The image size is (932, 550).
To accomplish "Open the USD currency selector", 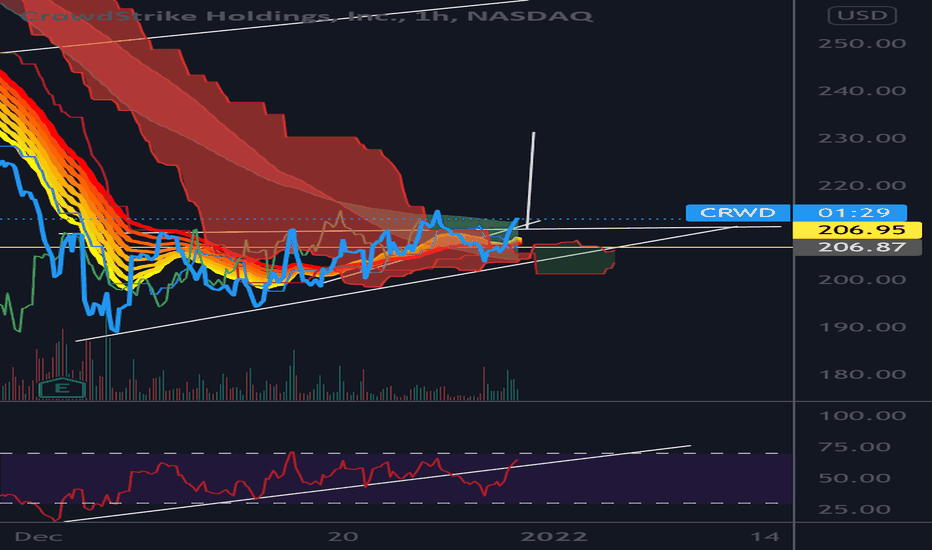I will (862, 15).
